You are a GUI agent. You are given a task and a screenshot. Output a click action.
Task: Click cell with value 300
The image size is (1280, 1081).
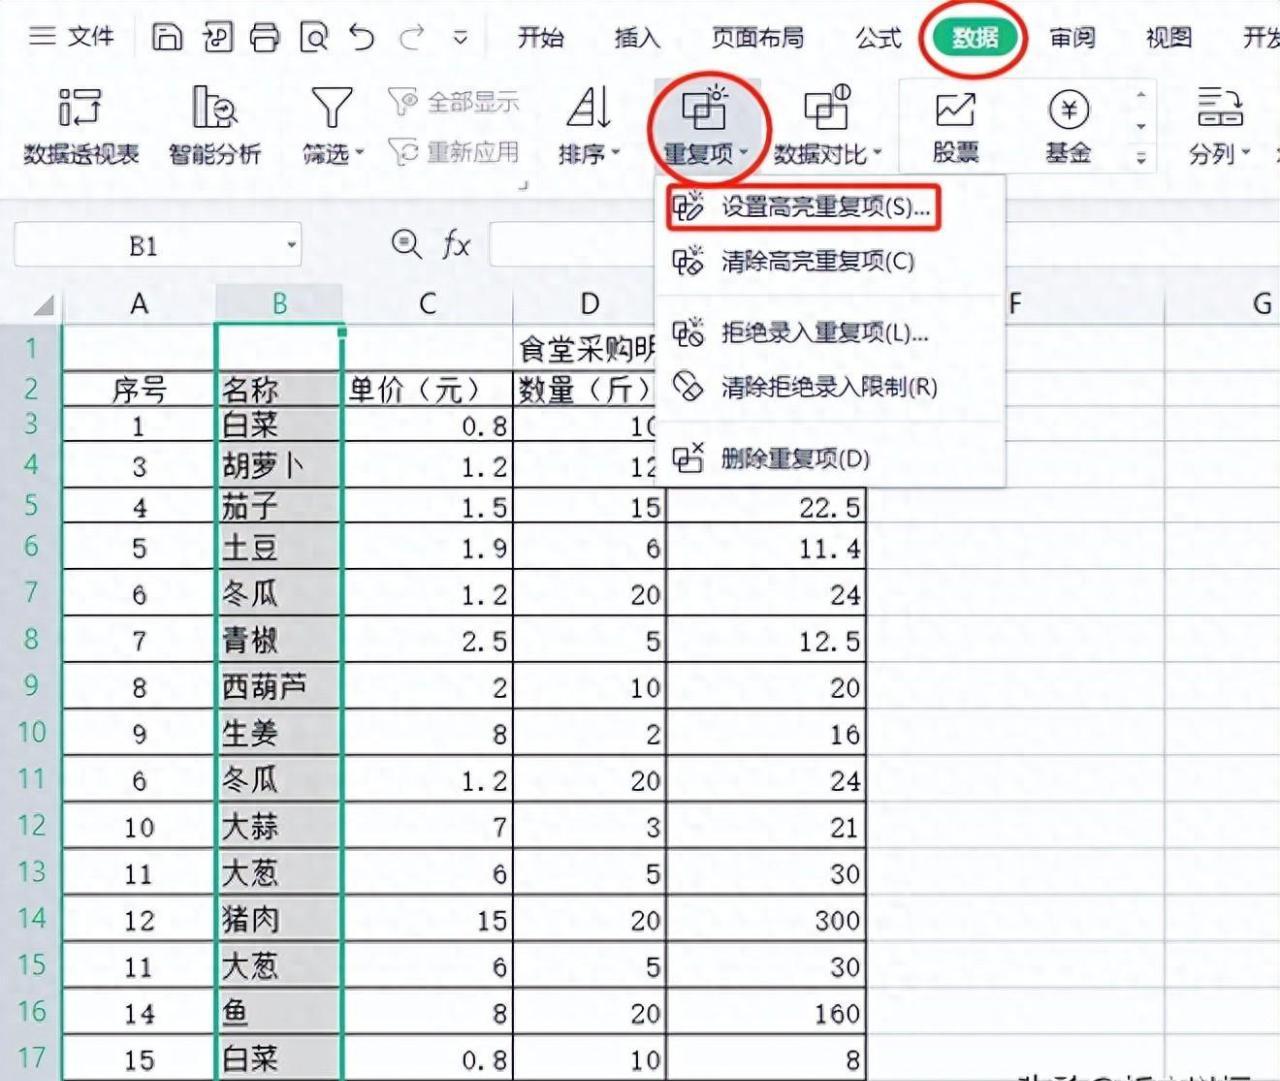pyautogui.click(x=766, y=919)
